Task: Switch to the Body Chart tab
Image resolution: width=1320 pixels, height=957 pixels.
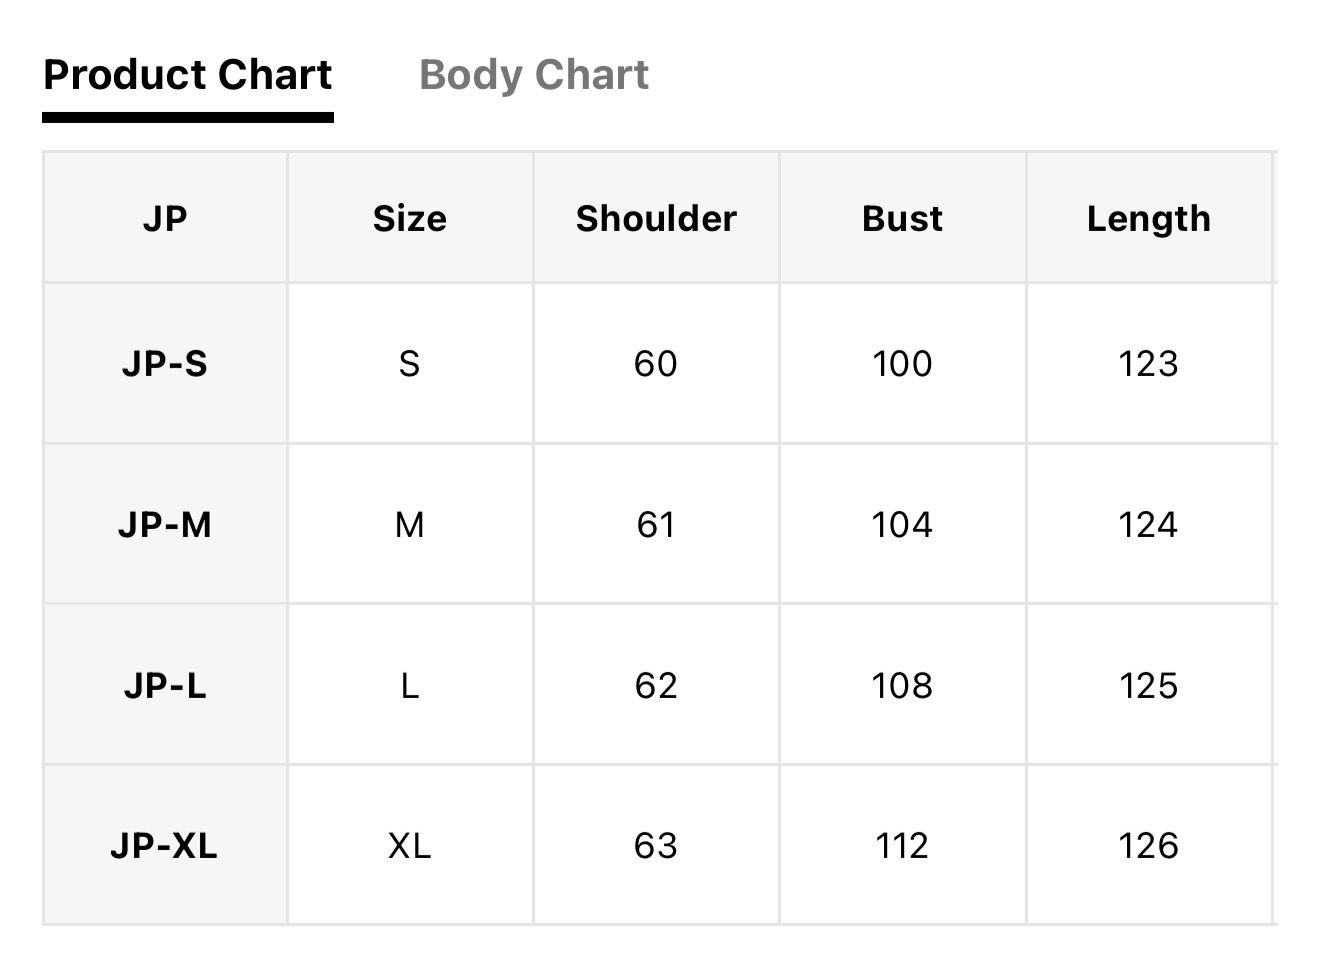Action: [x=534, y=75]
